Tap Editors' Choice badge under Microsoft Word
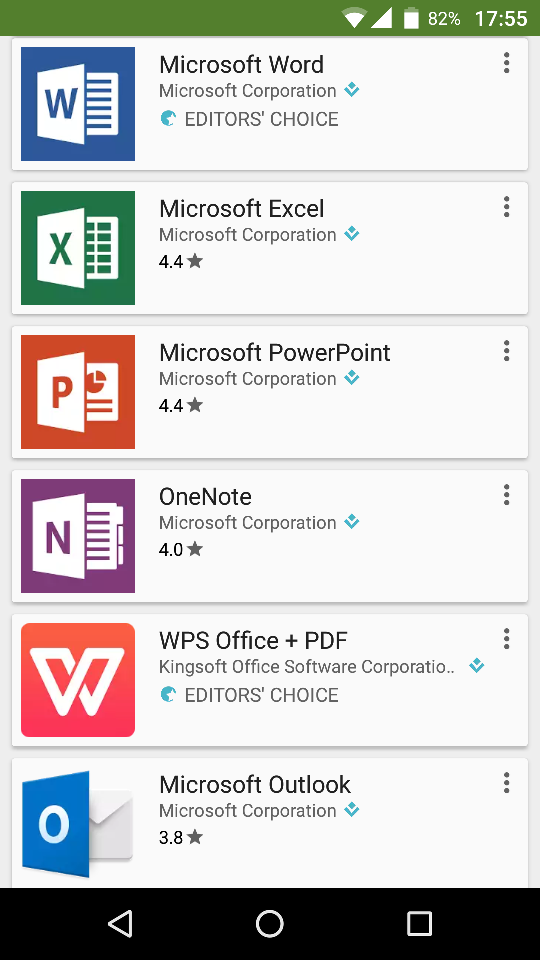This screenshot has height=960, width=540. point(249,119)
